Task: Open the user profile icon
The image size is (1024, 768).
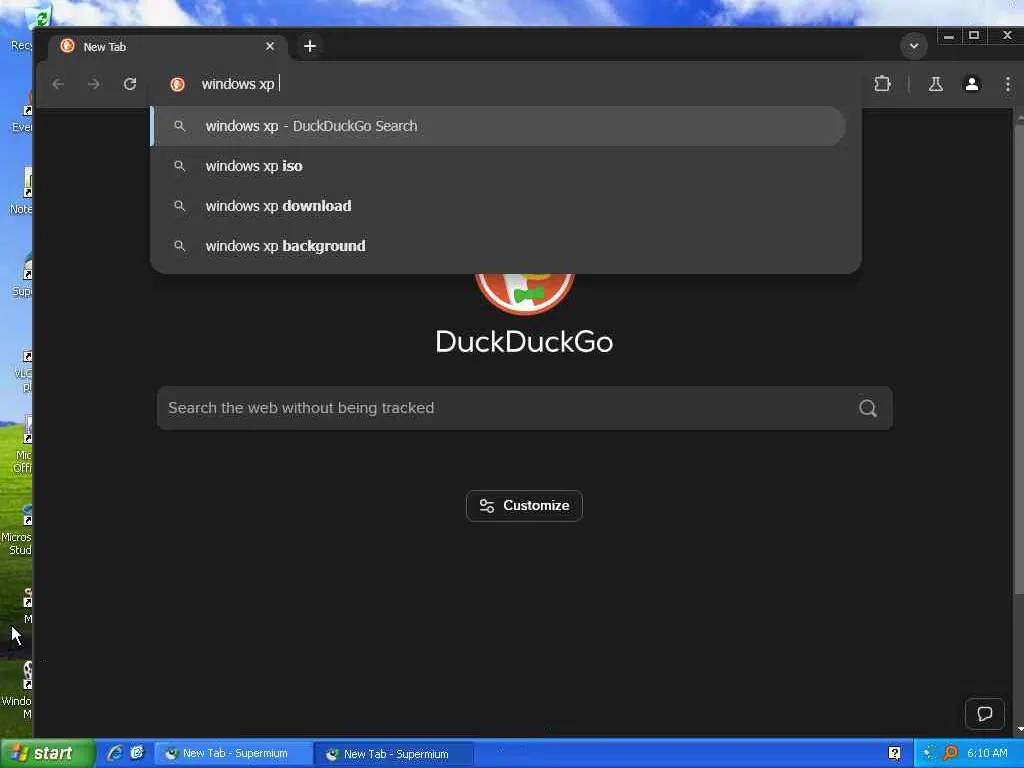Action: click(972, 84)
